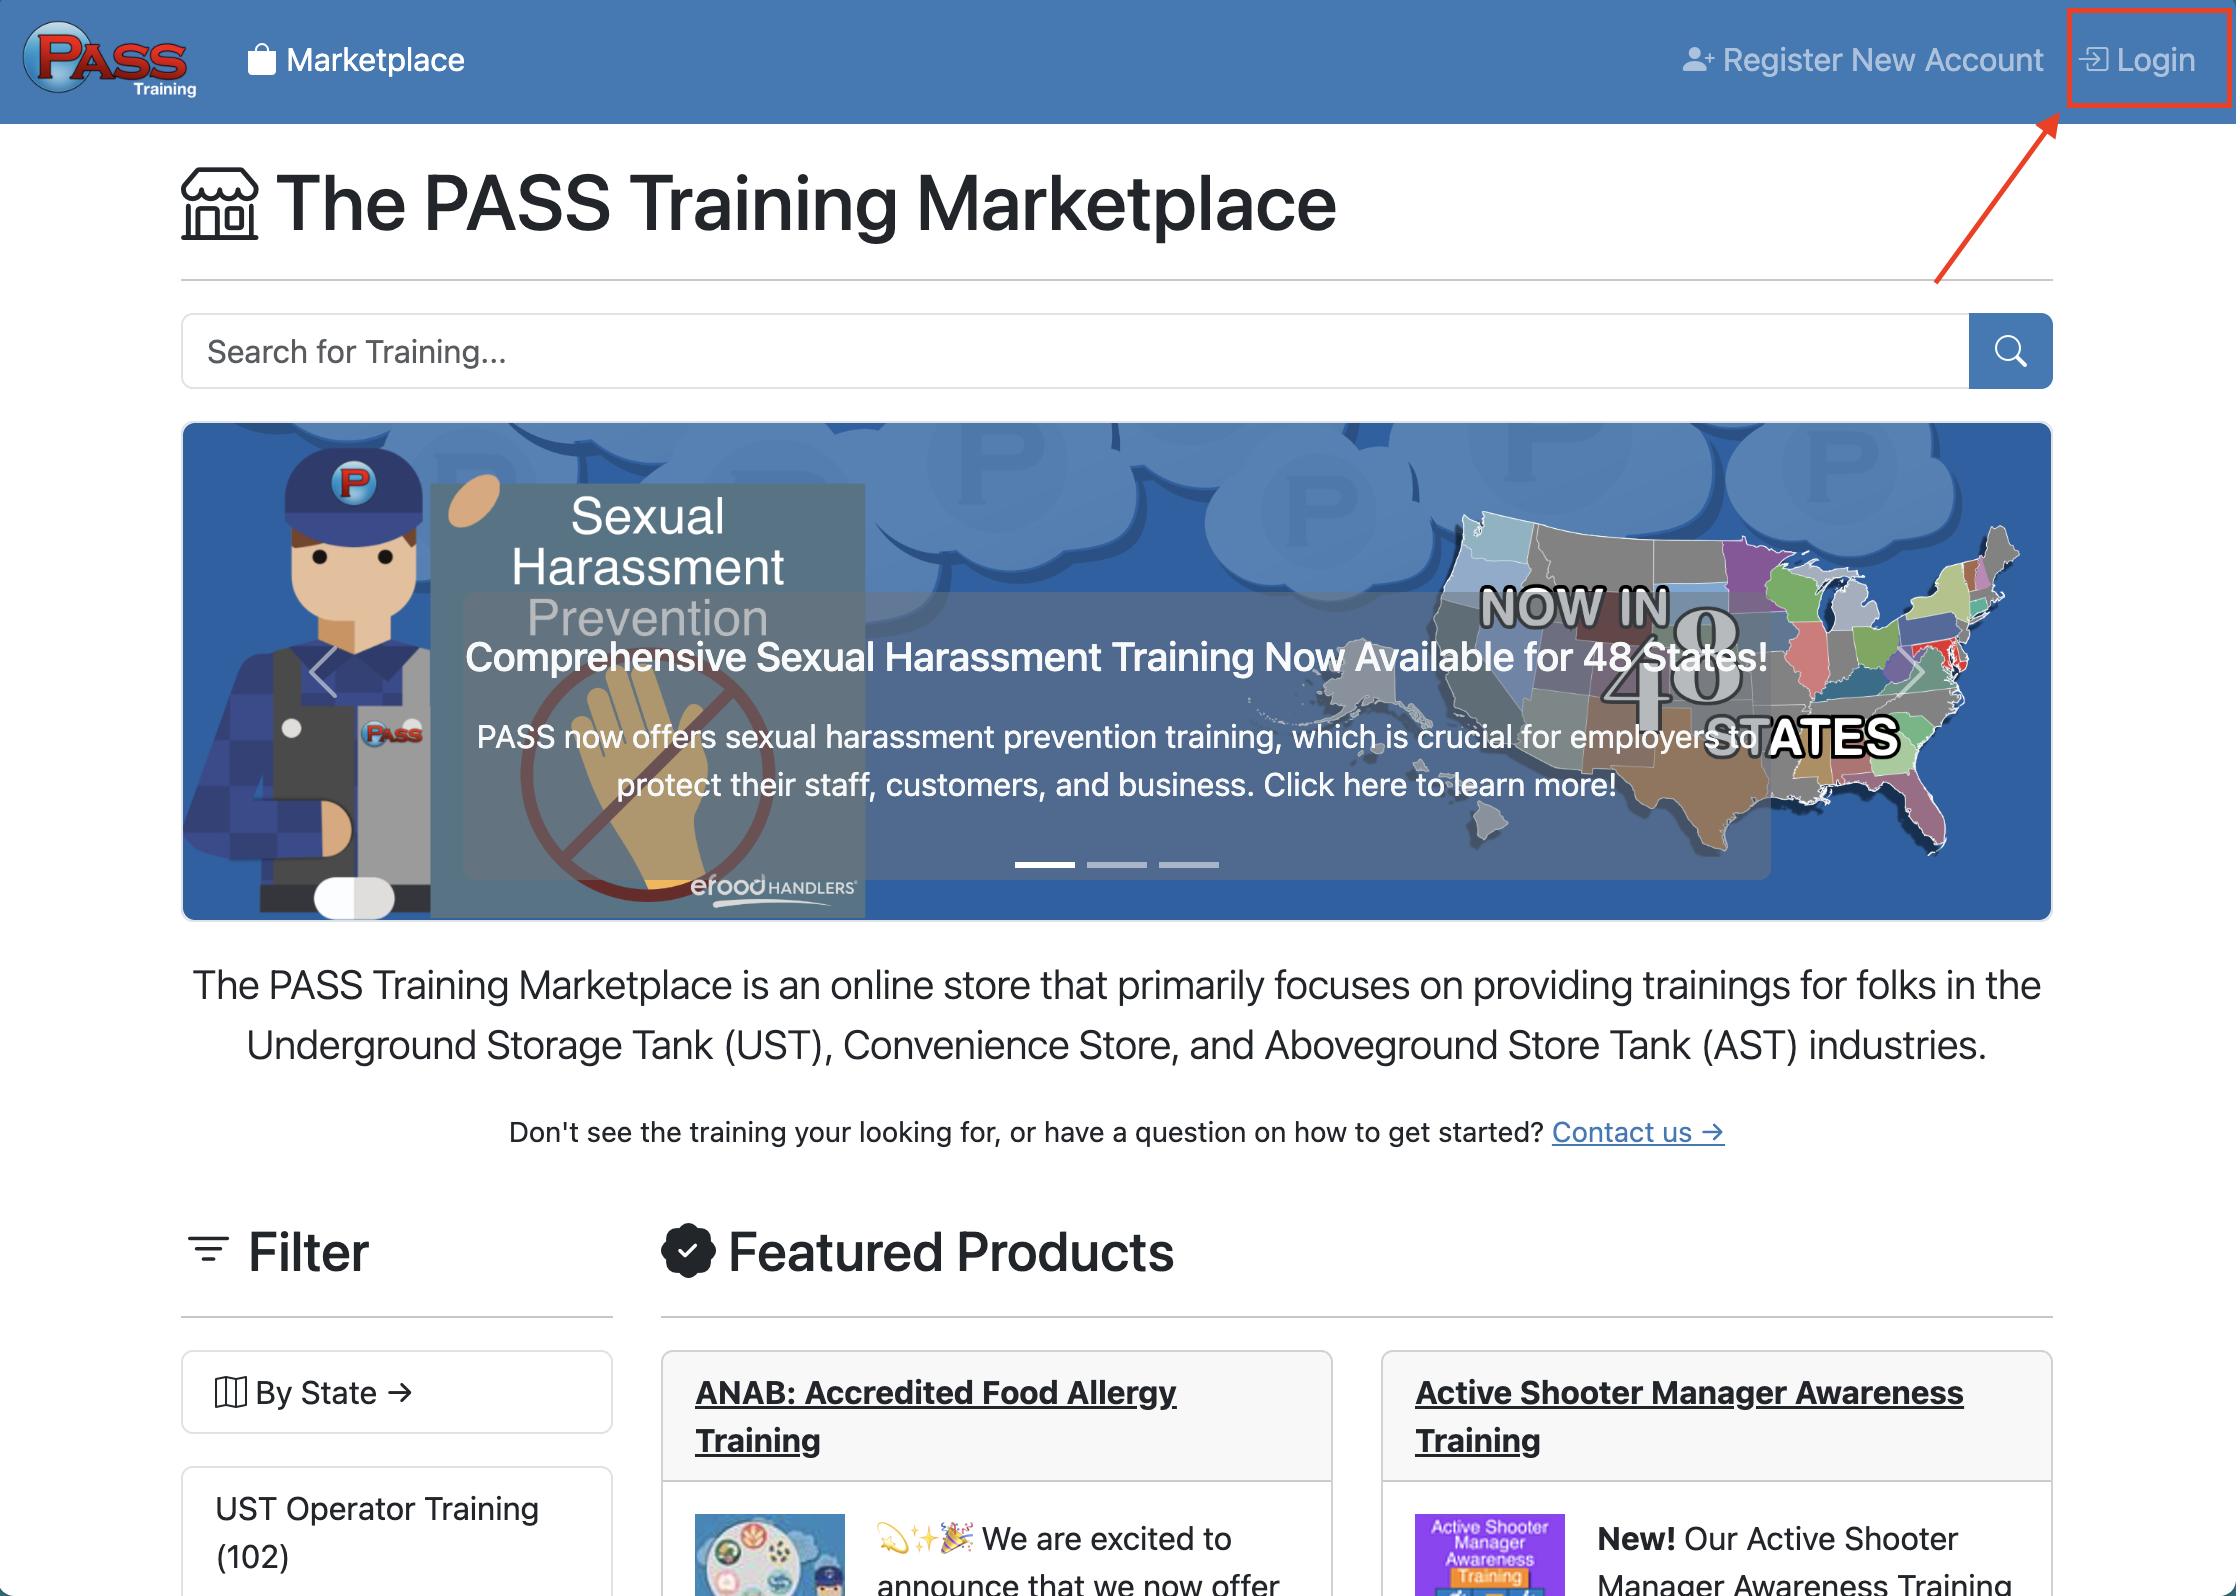Advance to next carousel slide
Viewport: 2236px width, 1596px height.
[x=1911, y=671]
